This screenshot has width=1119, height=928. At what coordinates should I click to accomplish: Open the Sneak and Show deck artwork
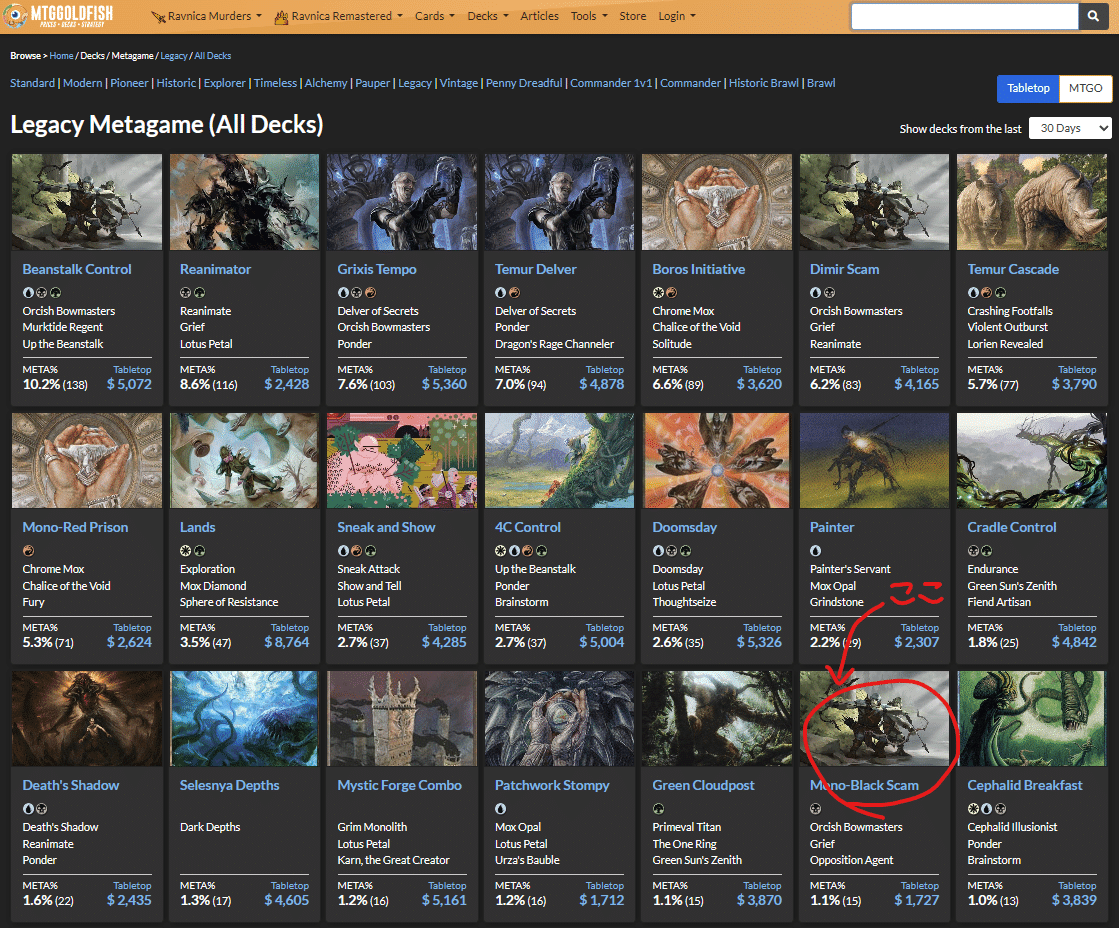click(402, 460)
